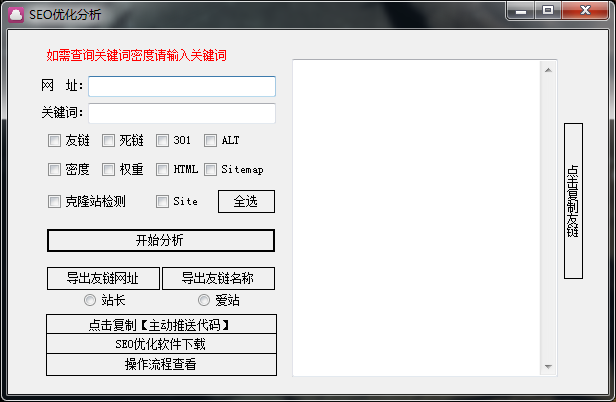The width and height of the screenshot is (616, 402).
Task: Select the 站长 radio button
Action: tap(90, 300)
